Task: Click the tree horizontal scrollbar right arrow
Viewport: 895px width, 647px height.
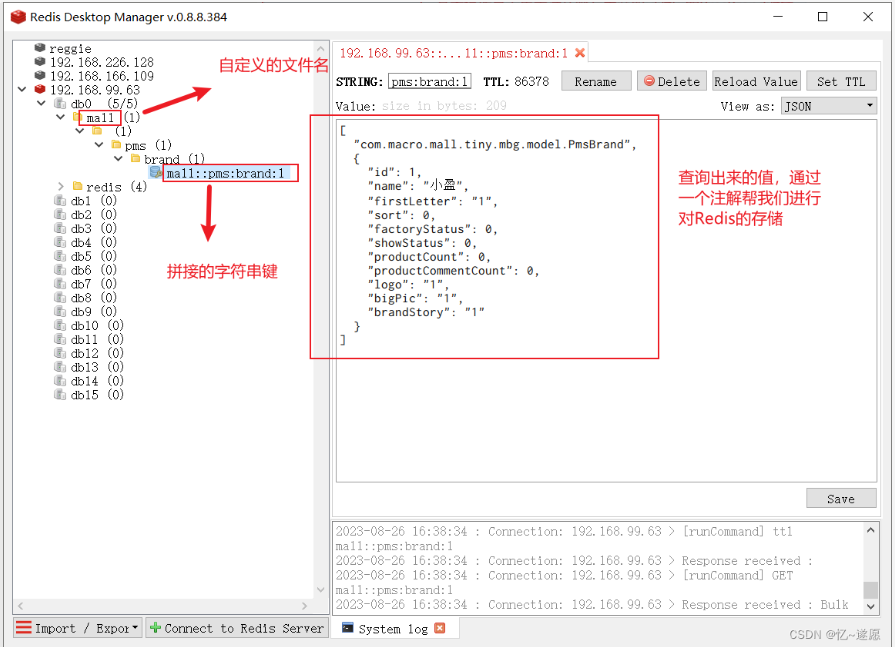Action: tap(304, 605)
